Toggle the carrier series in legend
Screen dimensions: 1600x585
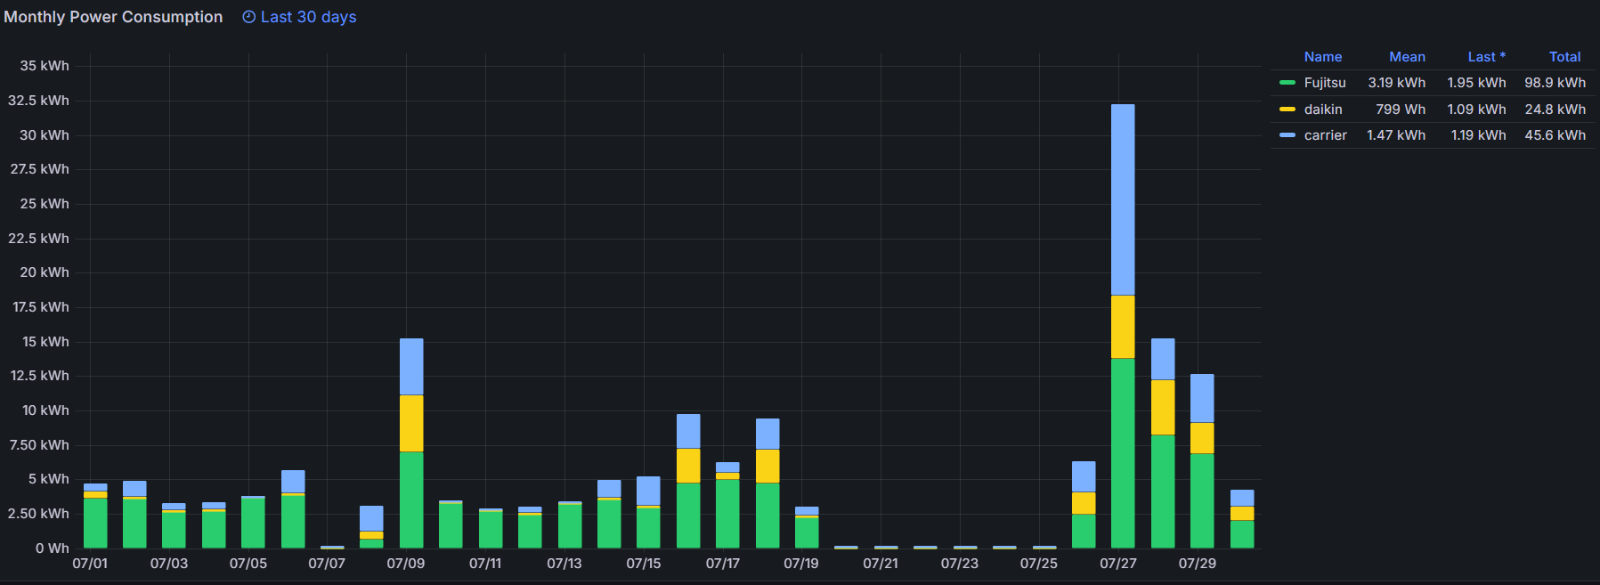1325,135
